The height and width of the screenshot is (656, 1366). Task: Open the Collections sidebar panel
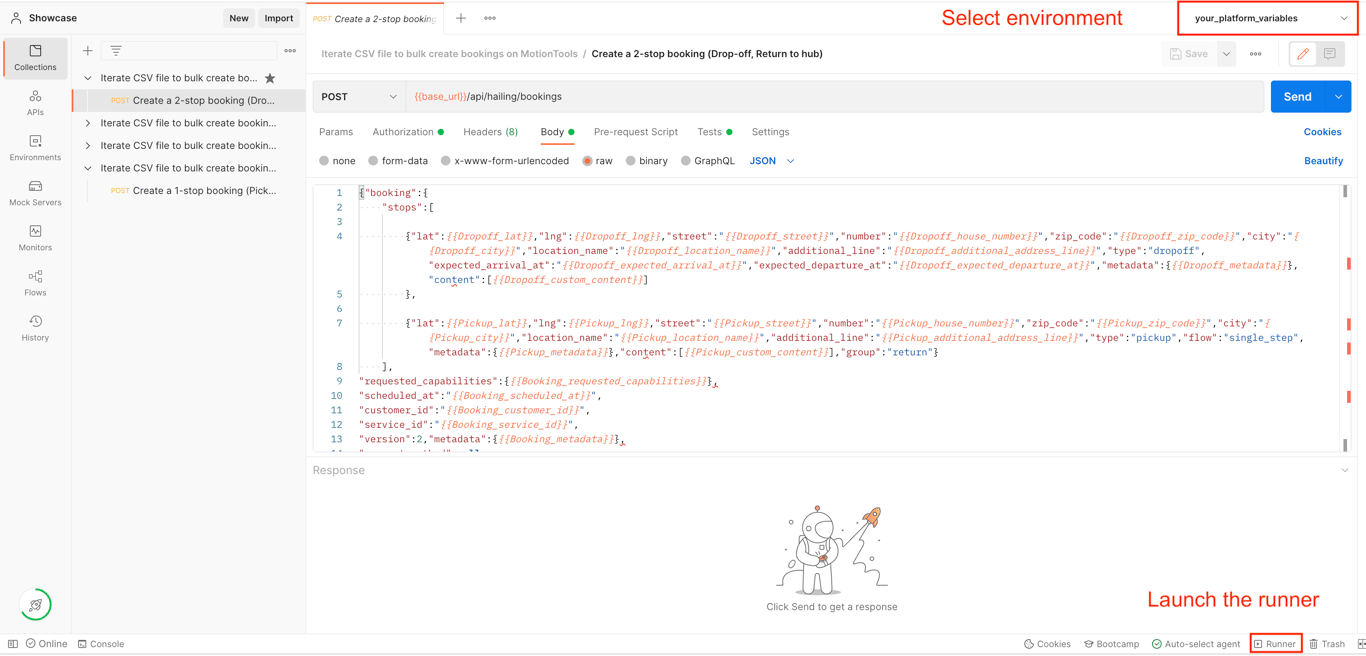[35, 58]
